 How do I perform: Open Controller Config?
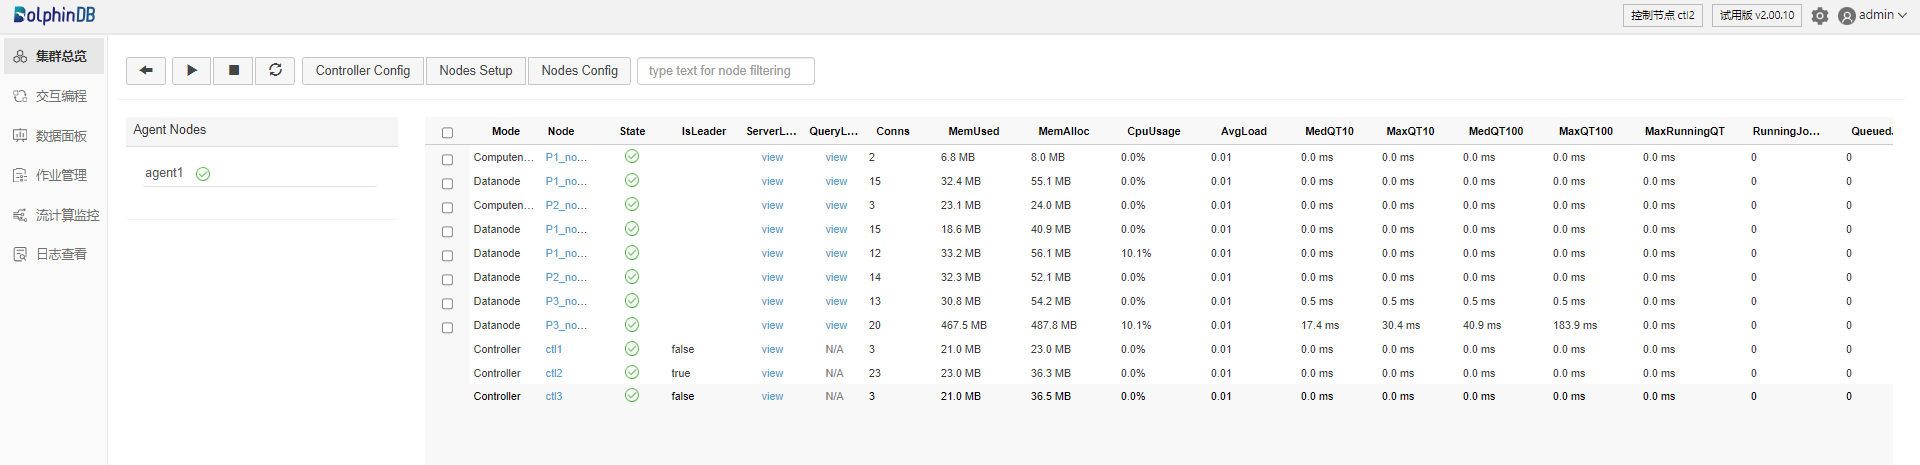click(362, 70)
